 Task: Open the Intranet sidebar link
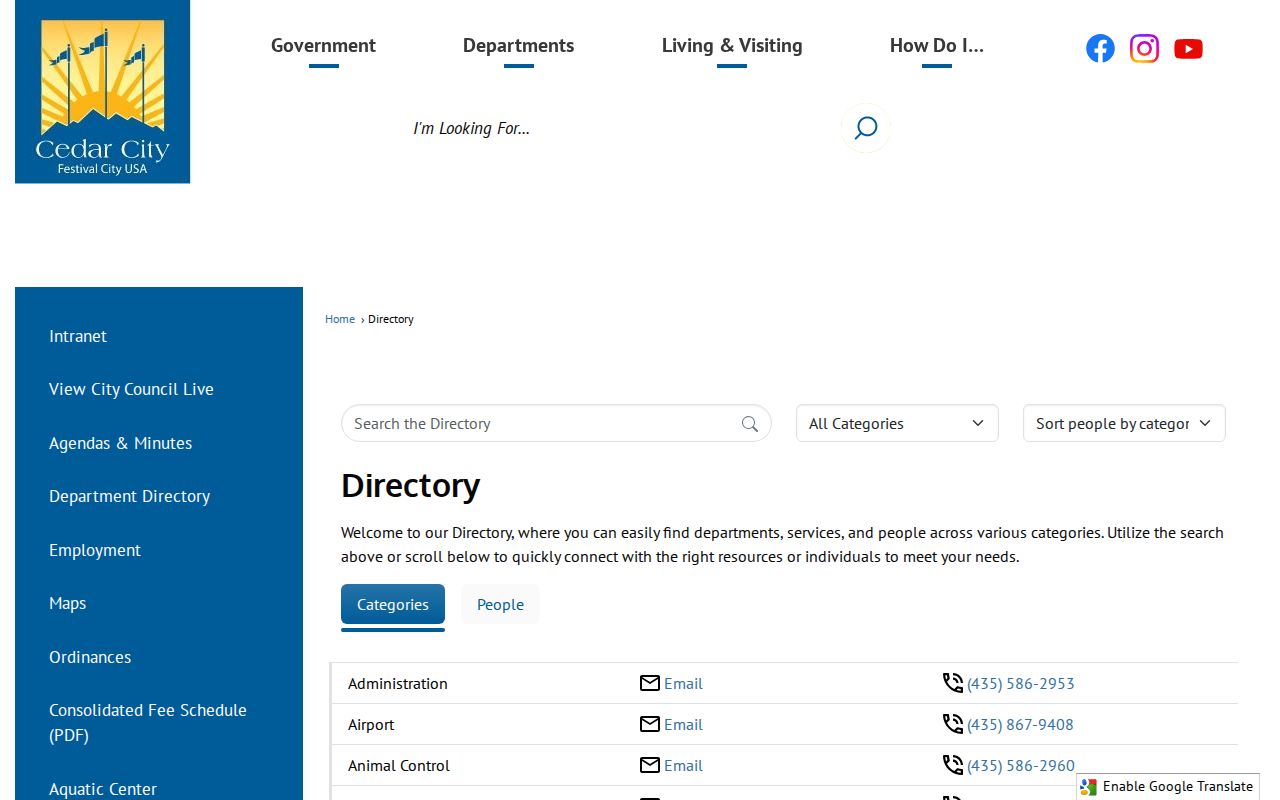78,336
